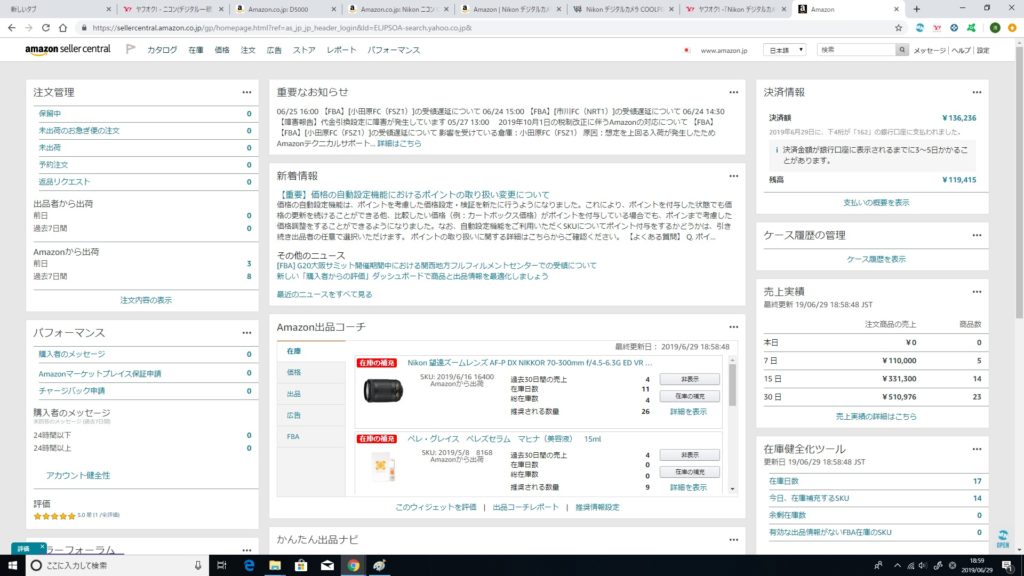Click 最近のニュースをすべて見る link
1024x576 pixels.
tap(325, 295)
